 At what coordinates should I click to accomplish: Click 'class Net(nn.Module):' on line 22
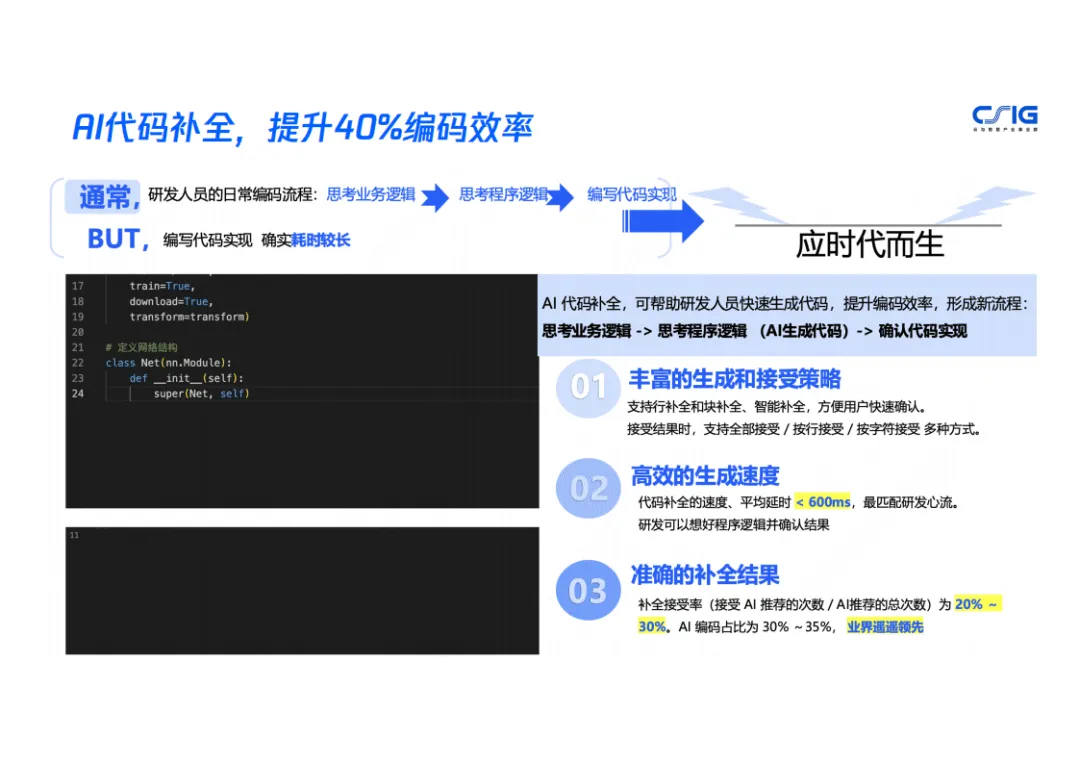[169, 363]
